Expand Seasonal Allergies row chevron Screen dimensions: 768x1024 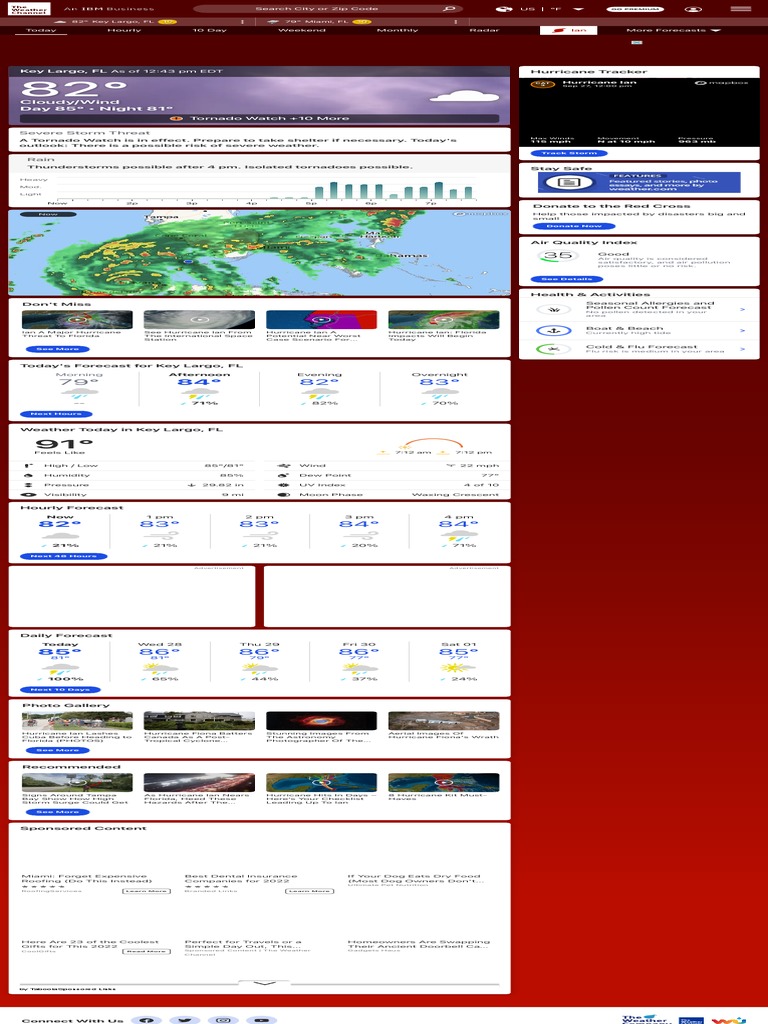[742, 310]
